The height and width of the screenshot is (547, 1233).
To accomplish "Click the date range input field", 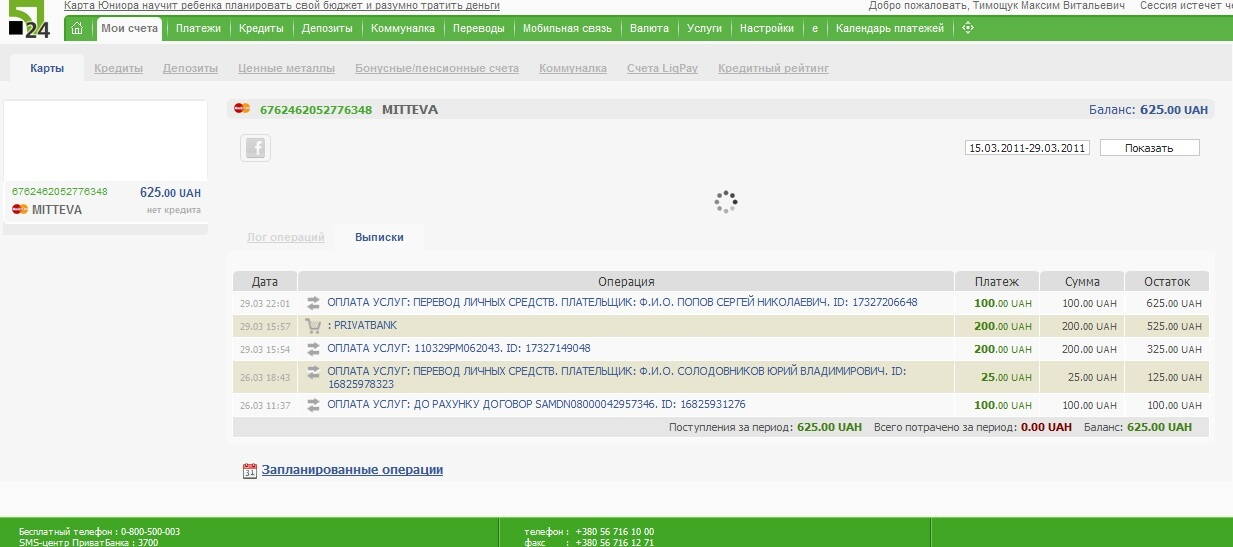I will click(x=1027, y=148).
